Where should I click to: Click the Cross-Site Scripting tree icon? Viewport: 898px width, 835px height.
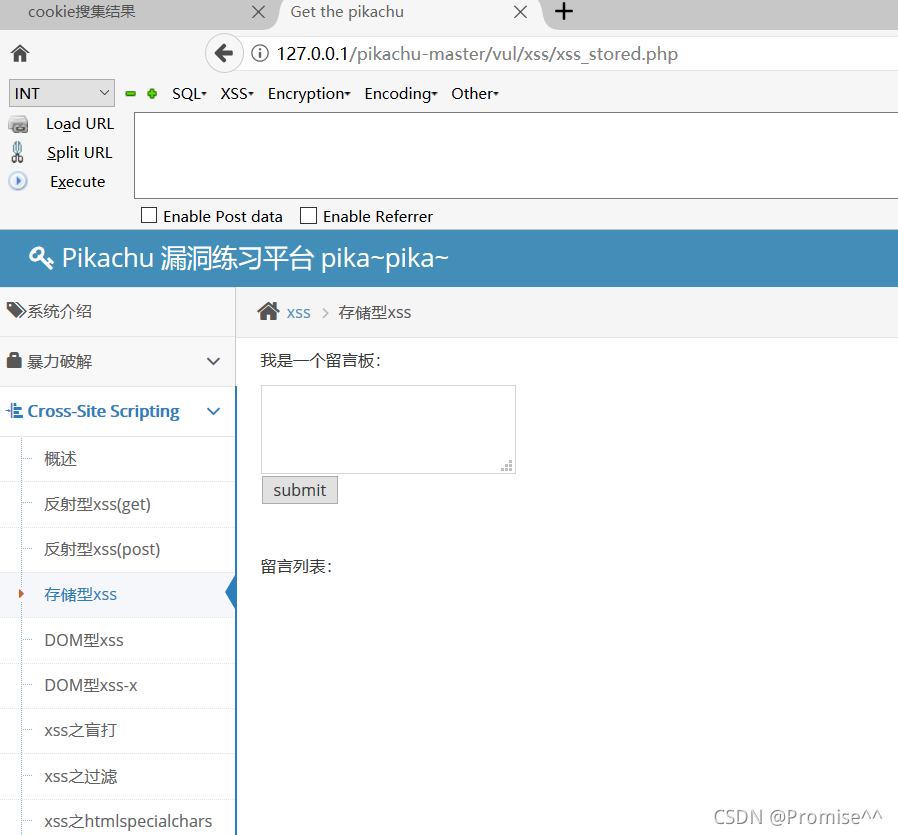(14, 411)
